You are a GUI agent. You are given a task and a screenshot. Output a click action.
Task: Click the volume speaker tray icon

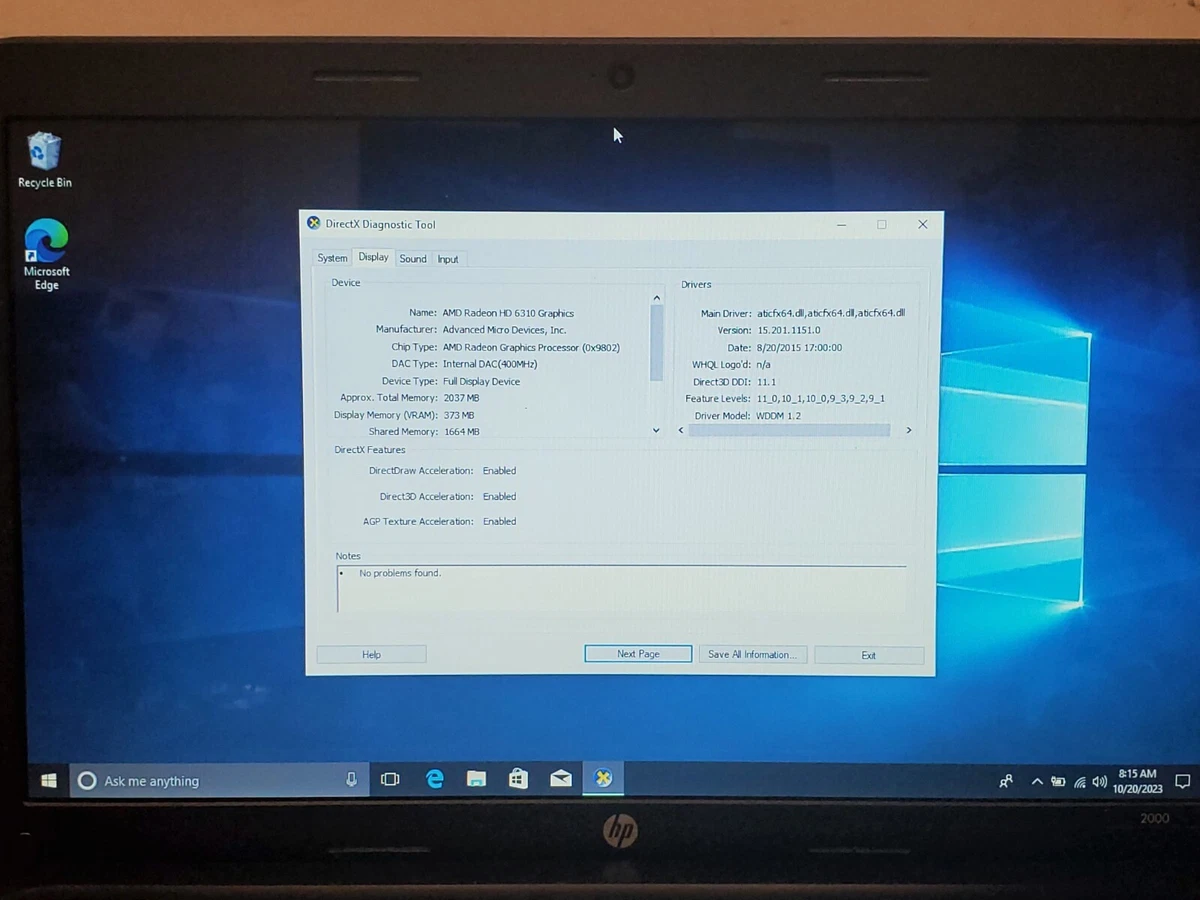(x=1100, y=781)
